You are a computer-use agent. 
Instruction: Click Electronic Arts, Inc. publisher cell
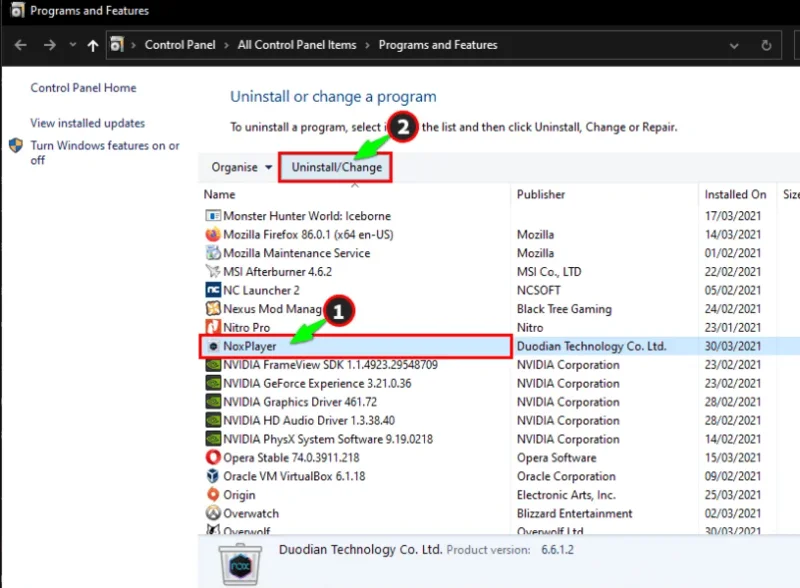coord(566,495)
